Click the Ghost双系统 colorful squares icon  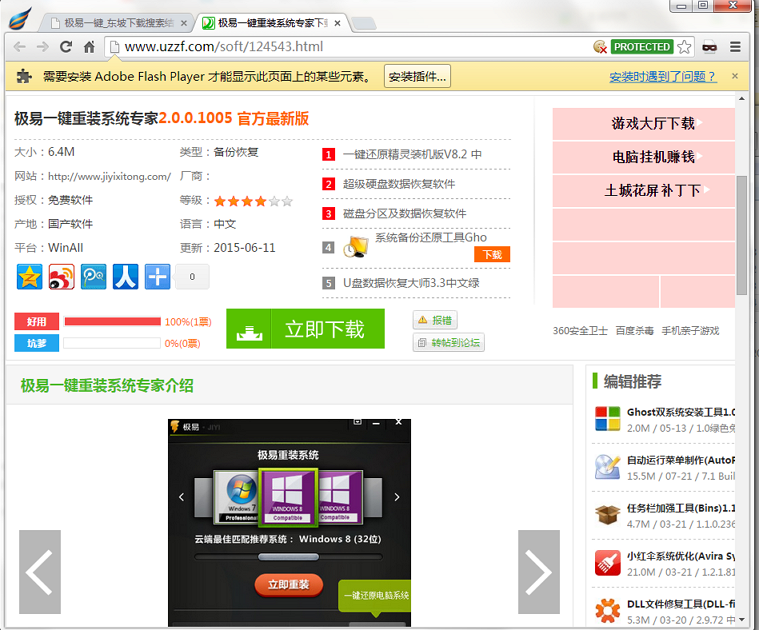pyautogui.click(x=607, y=419)
